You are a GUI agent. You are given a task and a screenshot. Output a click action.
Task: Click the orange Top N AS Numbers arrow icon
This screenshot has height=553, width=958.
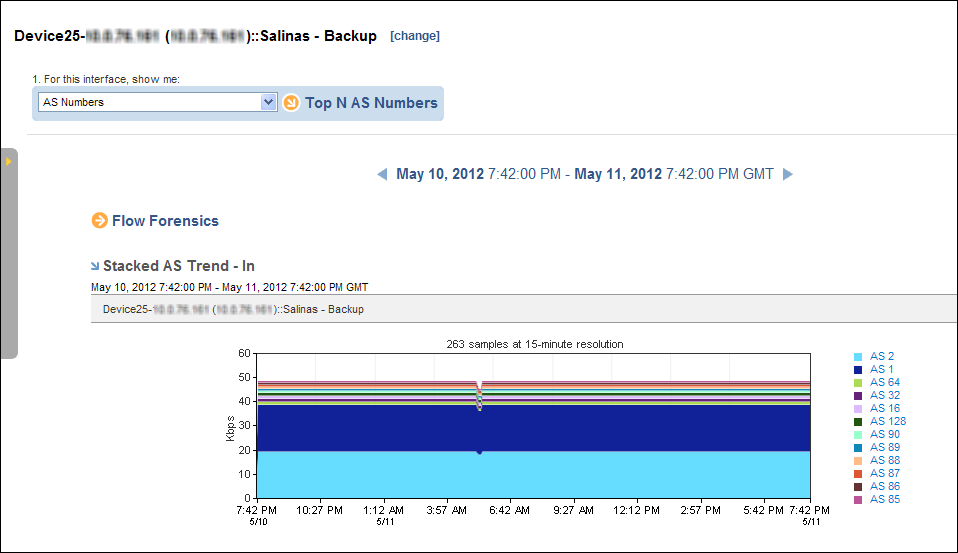point(291,103)
